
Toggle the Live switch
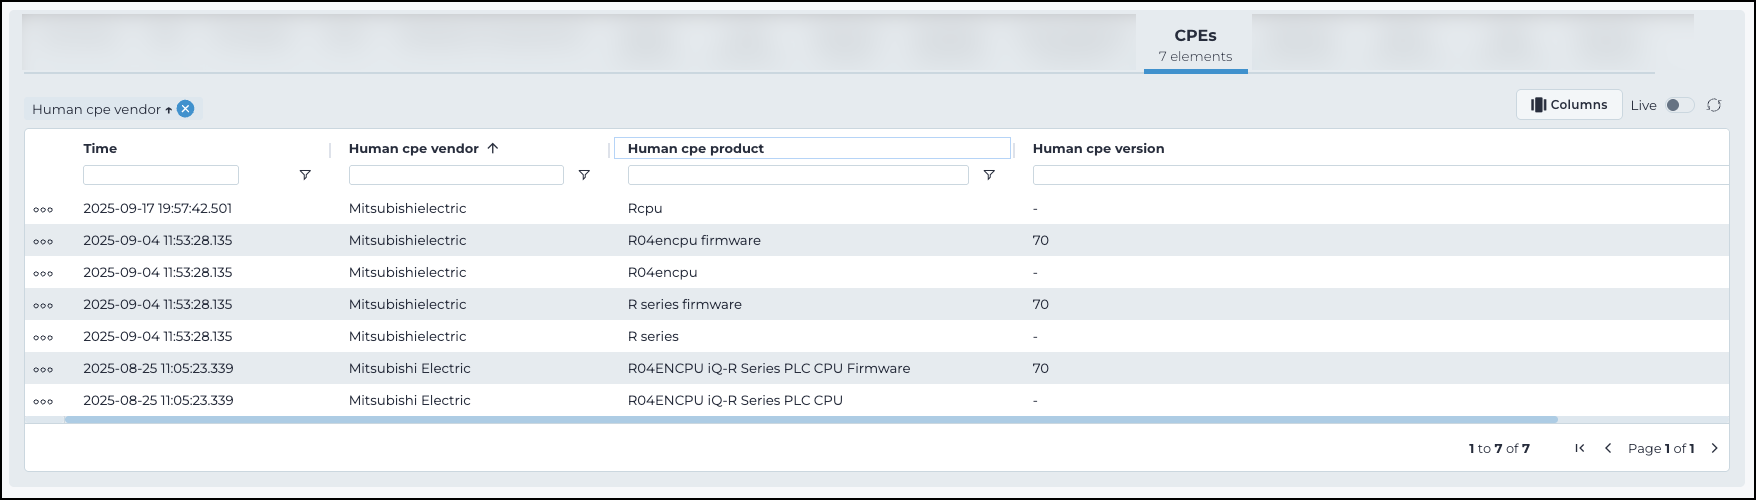(1679, 105)
